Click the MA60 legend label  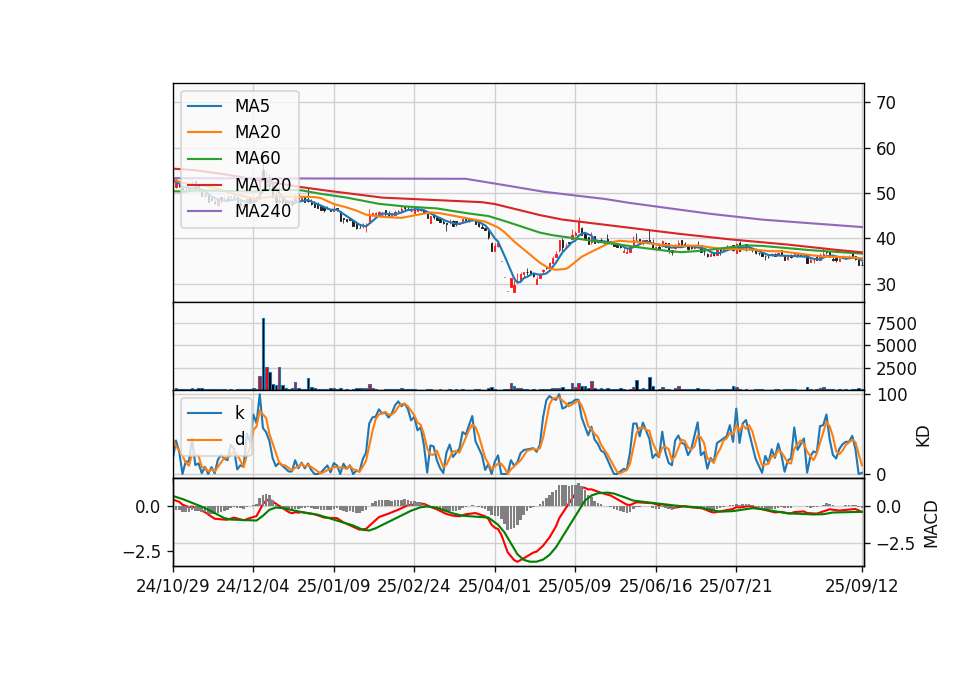pyautogui.click(x=257, y=158)
